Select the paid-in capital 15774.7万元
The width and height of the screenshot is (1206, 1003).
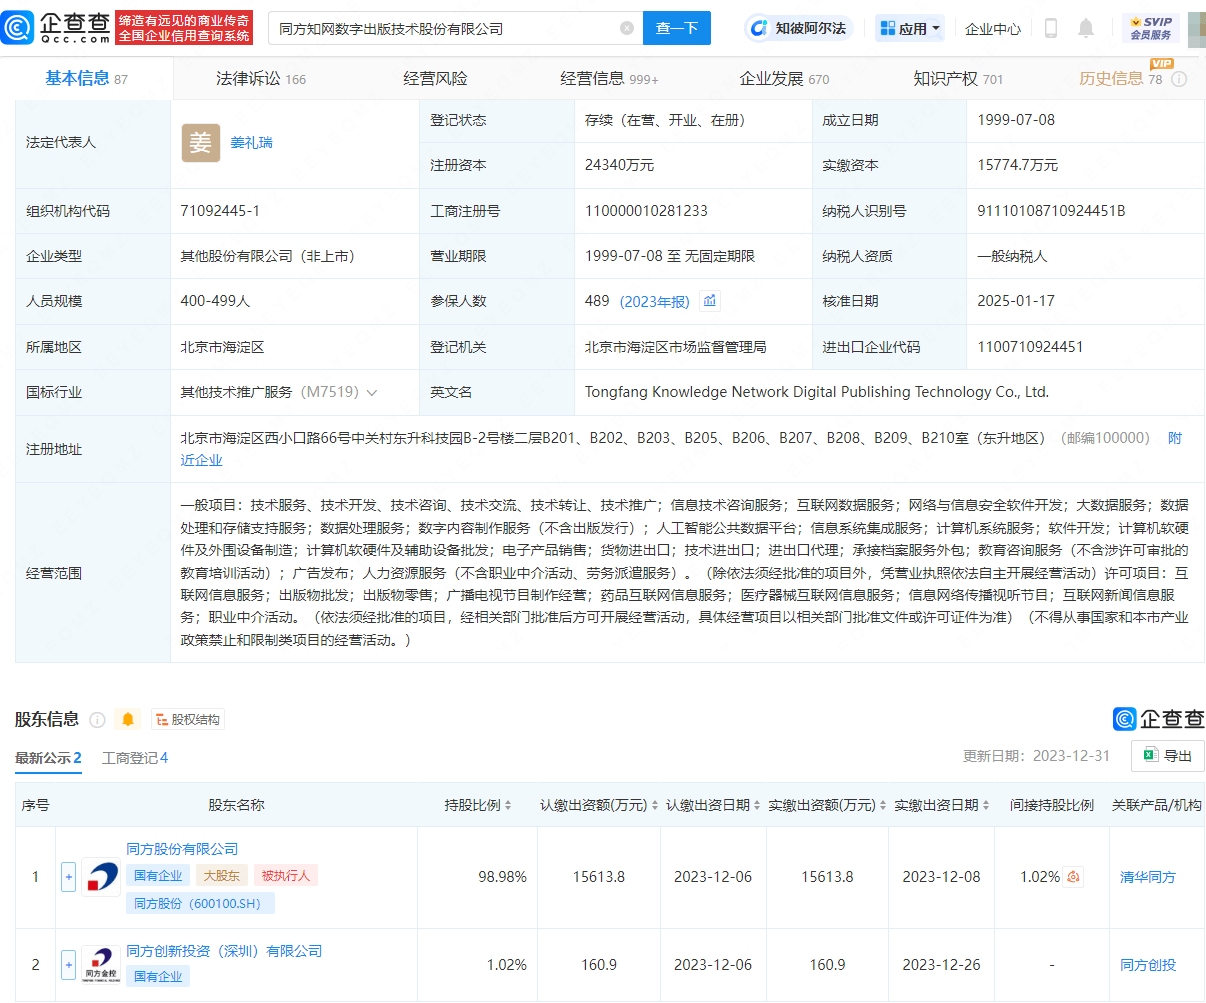[x=1017, y=165]
